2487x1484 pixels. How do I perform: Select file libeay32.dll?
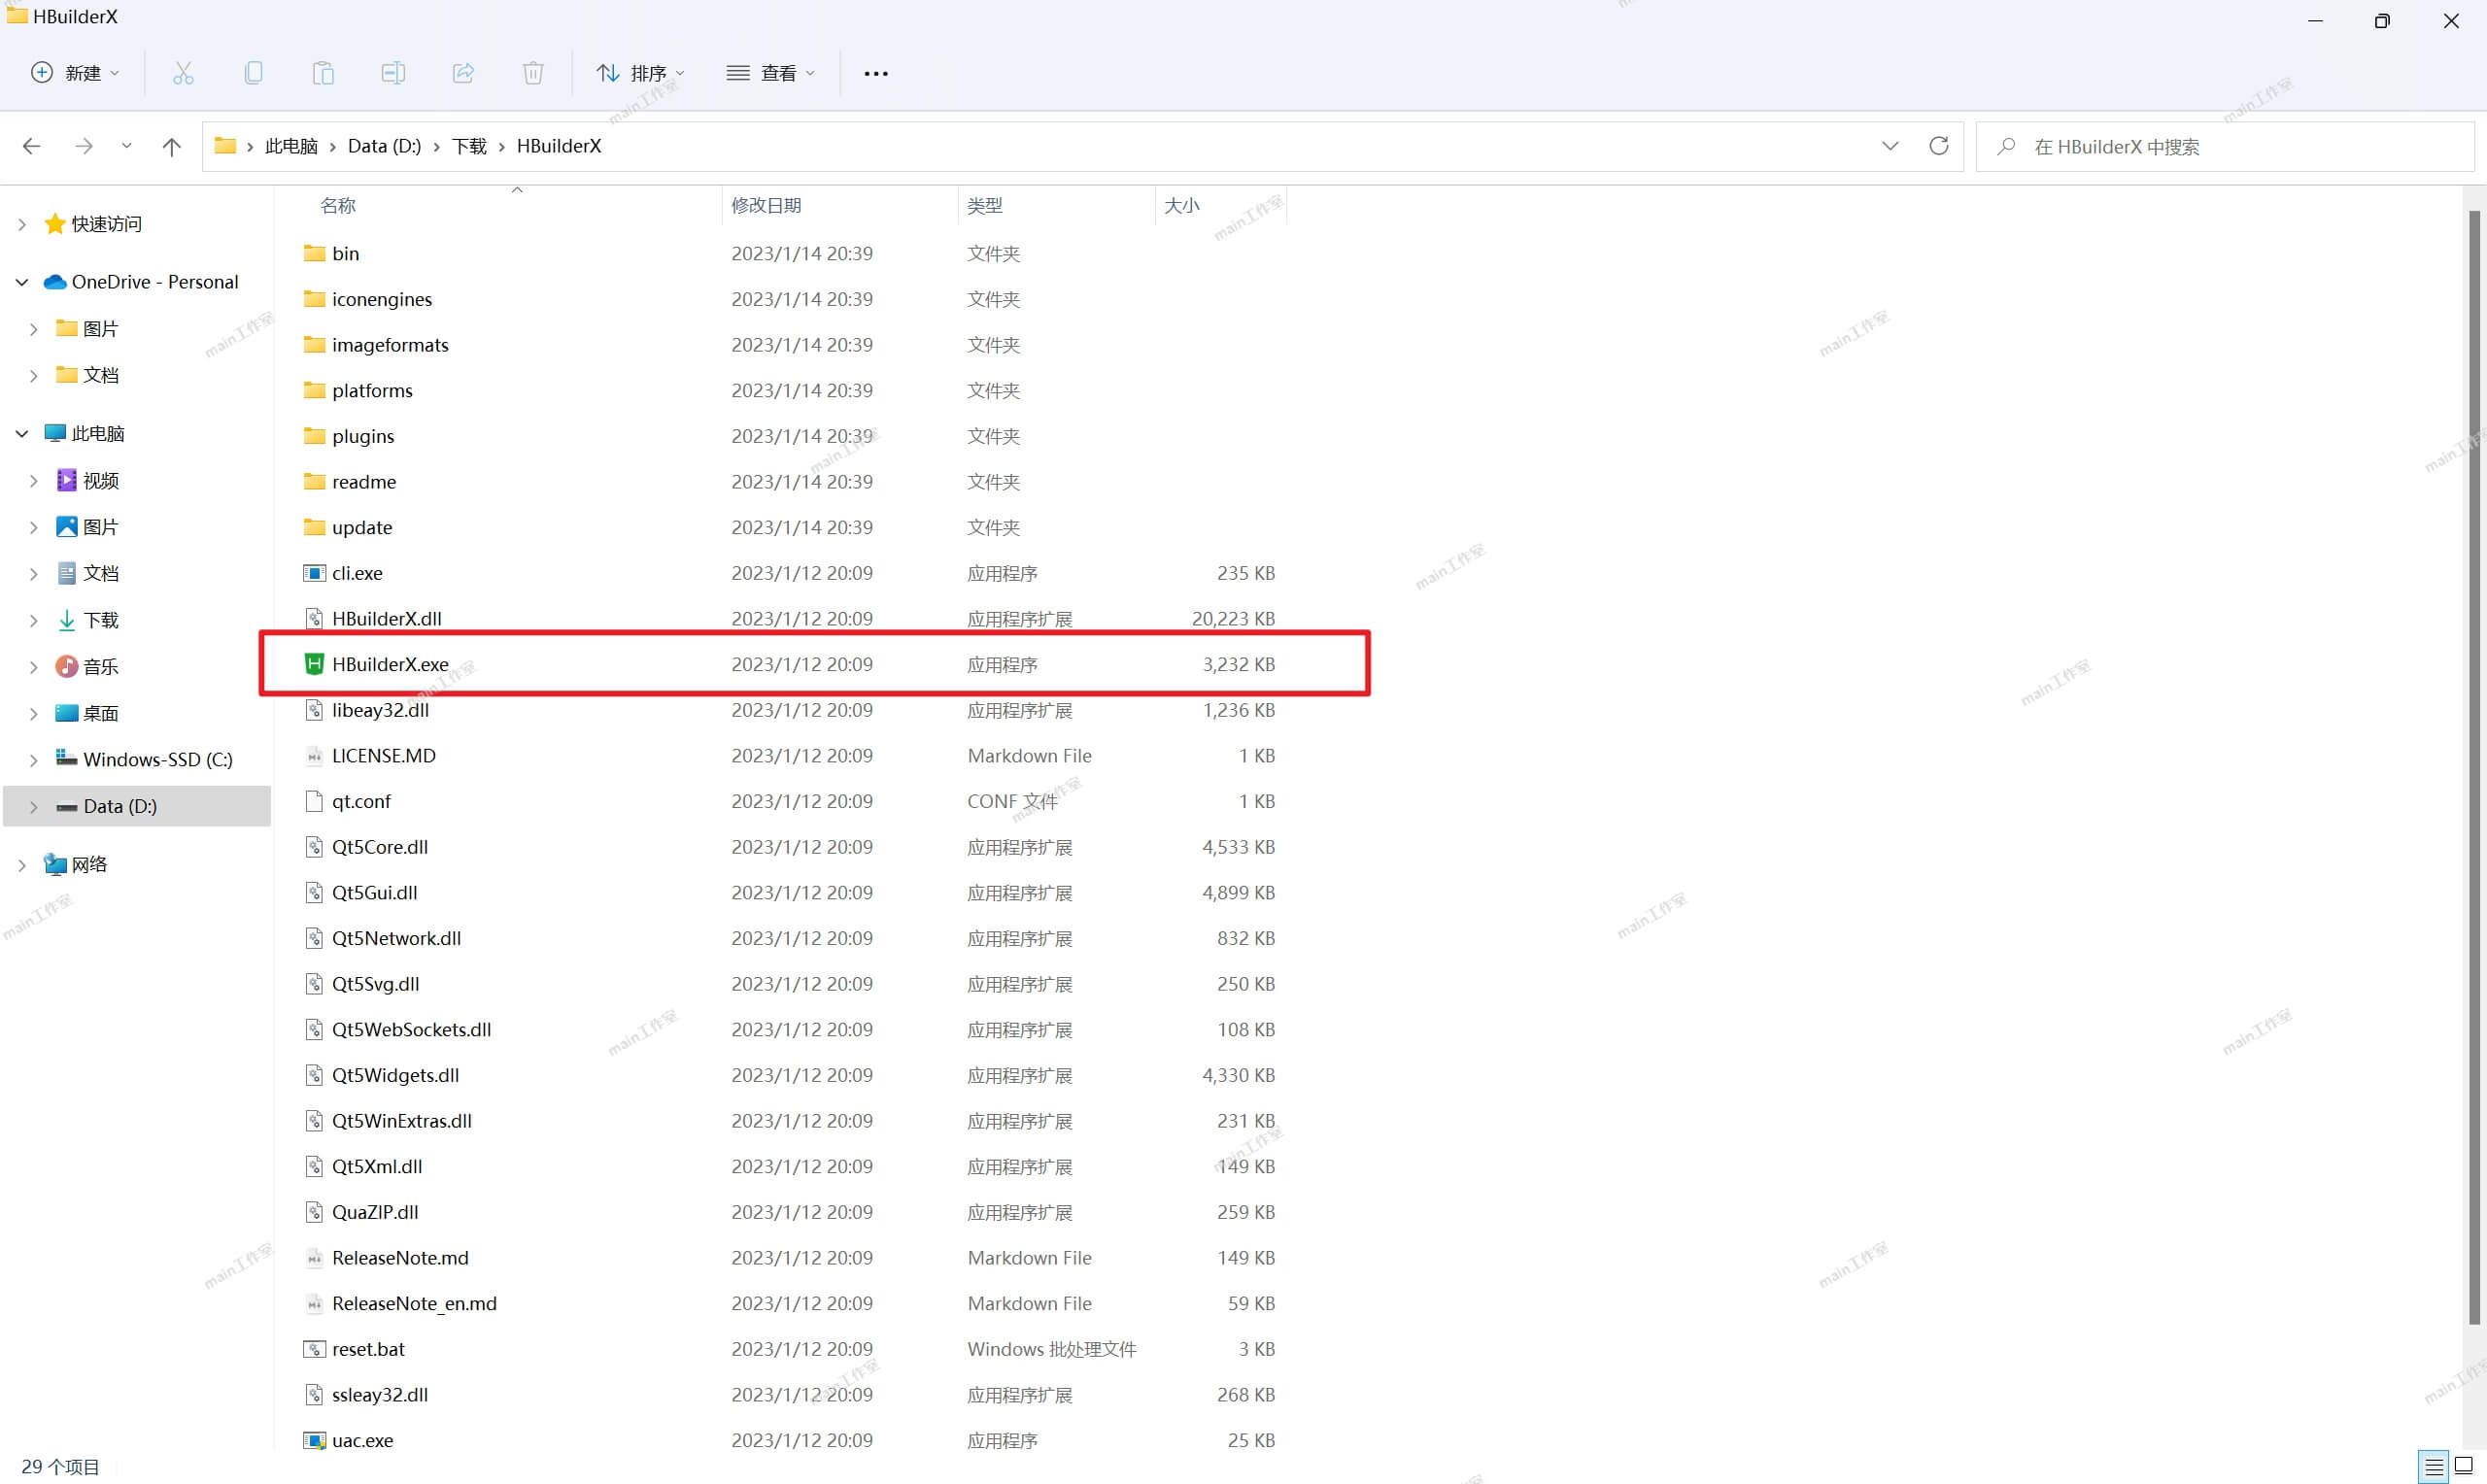[380, 710]
